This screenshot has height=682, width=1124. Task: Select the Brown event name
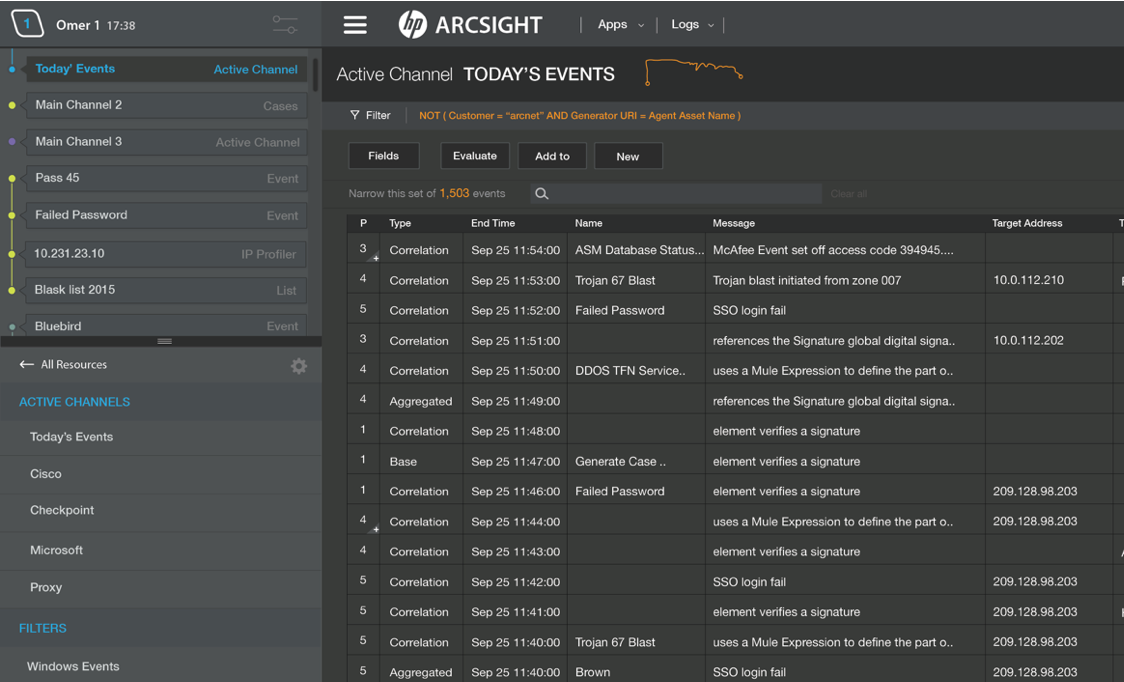592,672
